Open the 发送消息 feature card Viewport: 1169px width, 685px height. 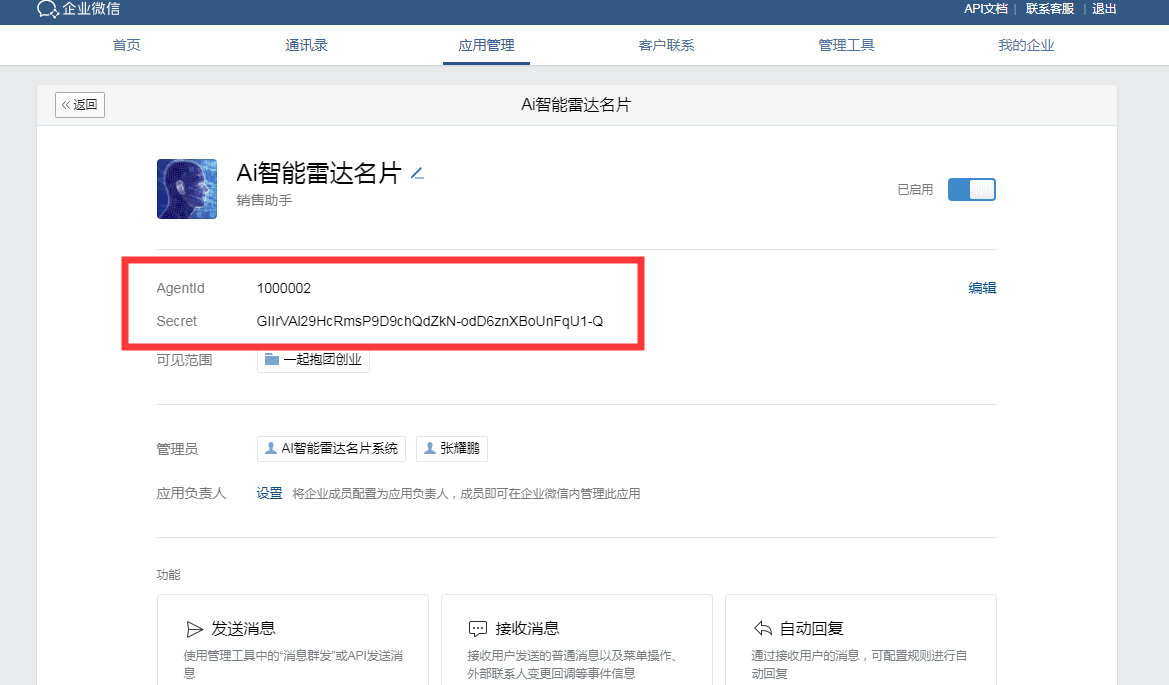[293, 640]
